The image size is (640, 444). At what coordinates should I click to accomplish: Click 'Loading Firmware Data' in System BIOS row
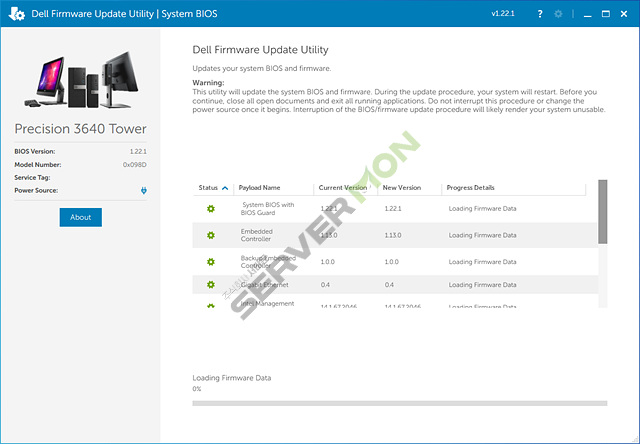pos(482,209)
